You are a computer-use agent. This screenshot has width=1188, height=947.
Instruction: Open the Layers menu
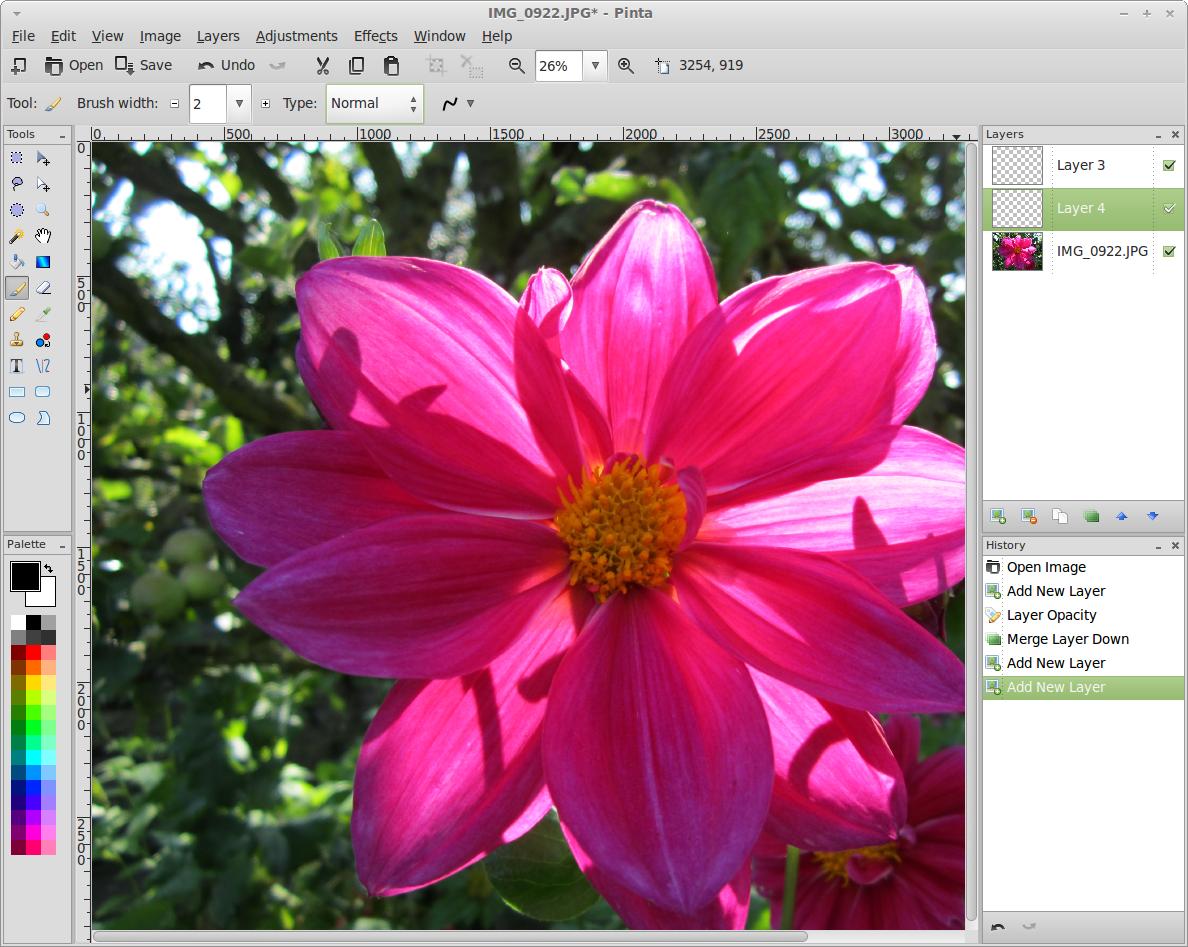218,36
